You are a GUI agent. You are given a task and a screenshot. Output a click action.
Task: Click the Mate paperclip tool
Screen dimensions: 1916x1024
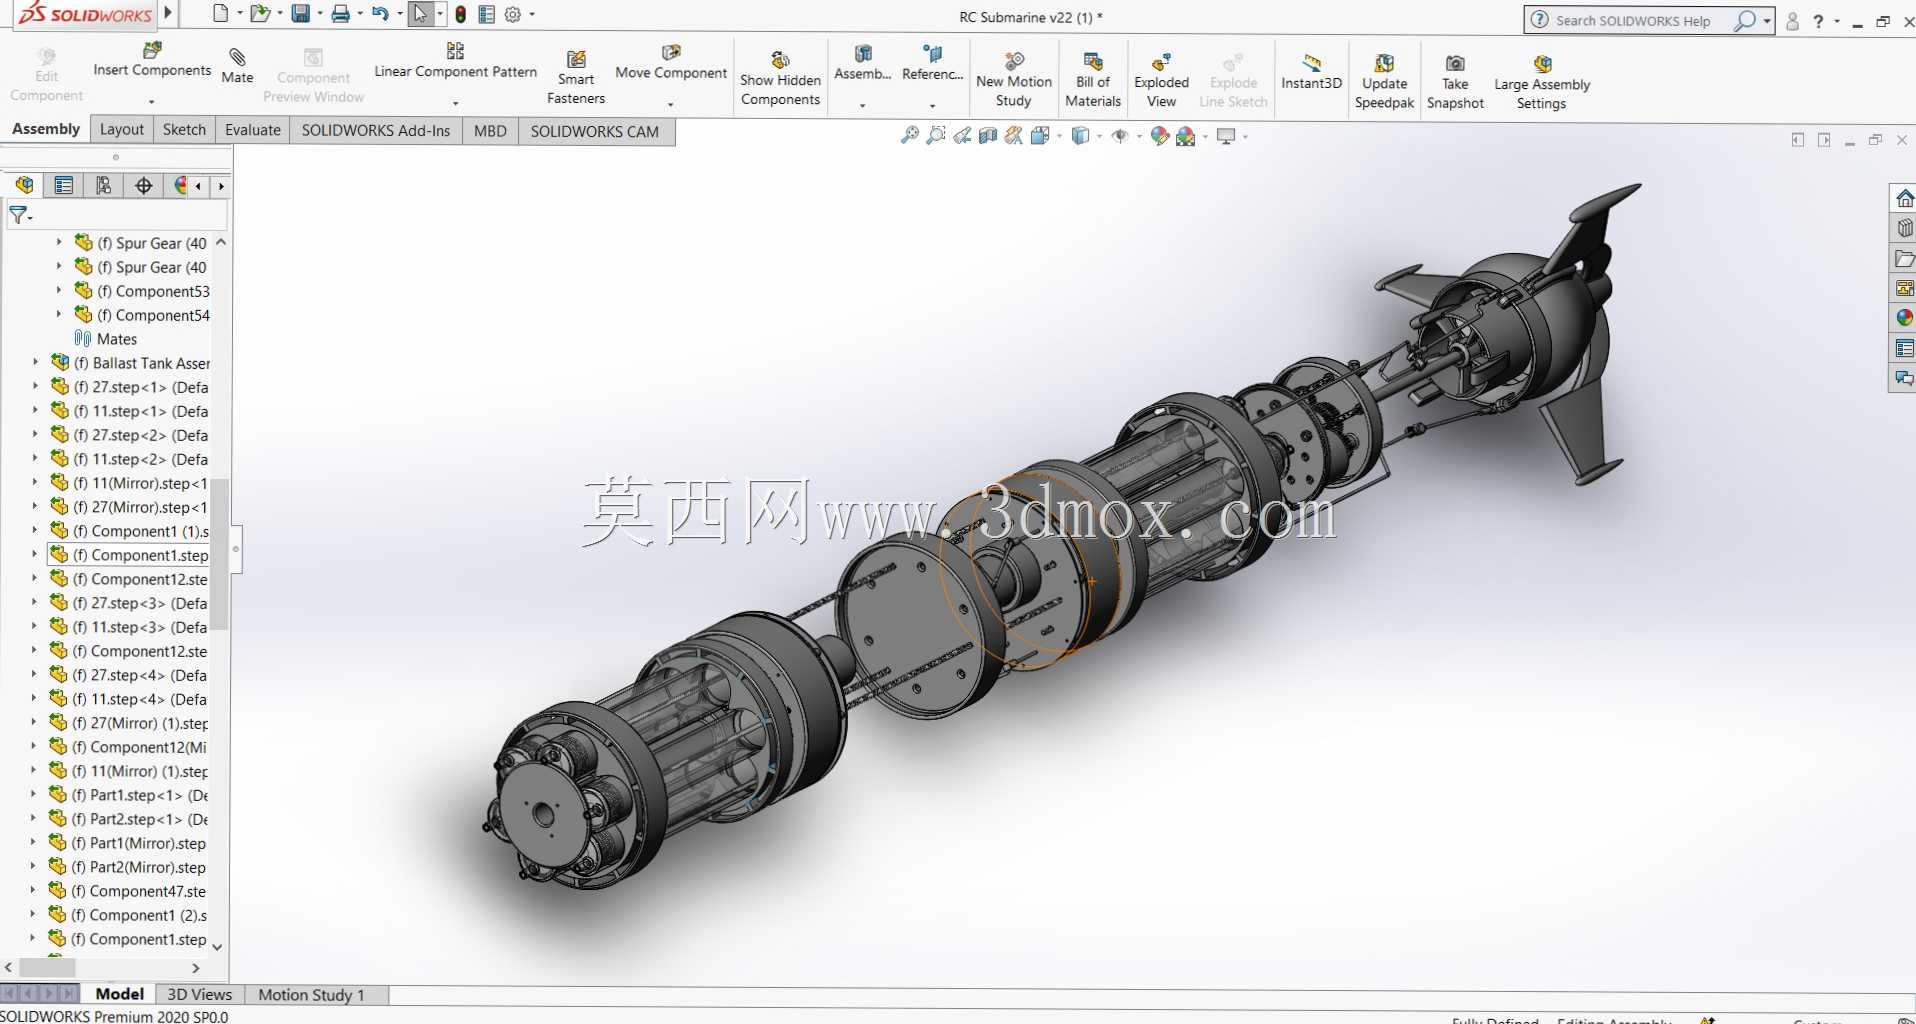(x=237, y=66)
